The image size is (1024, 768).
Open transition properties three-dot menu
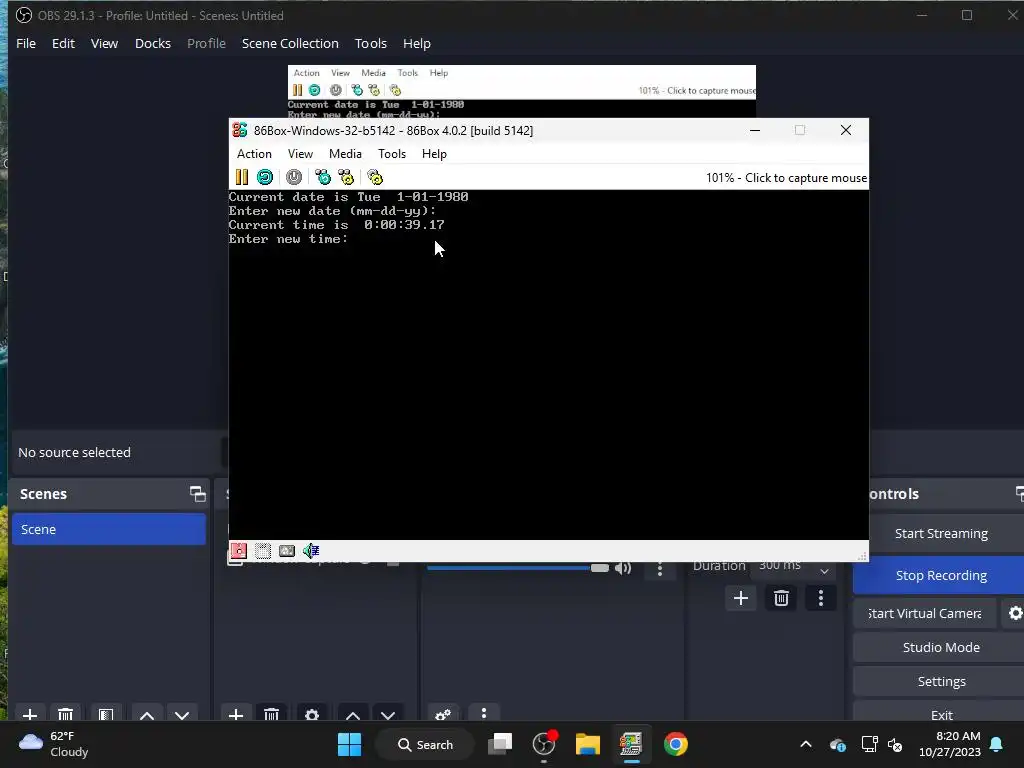[x=821, y=598]
